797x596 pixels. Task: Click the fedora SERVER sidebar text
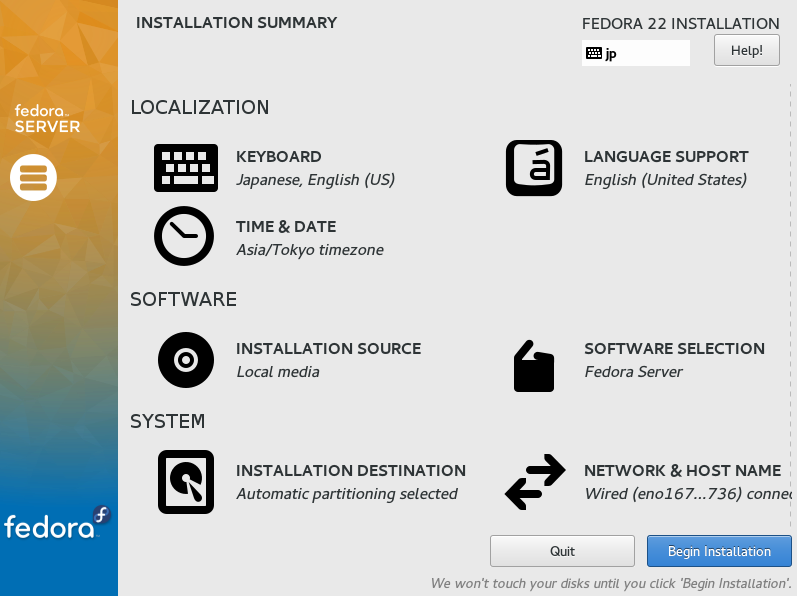coord(47,119)
